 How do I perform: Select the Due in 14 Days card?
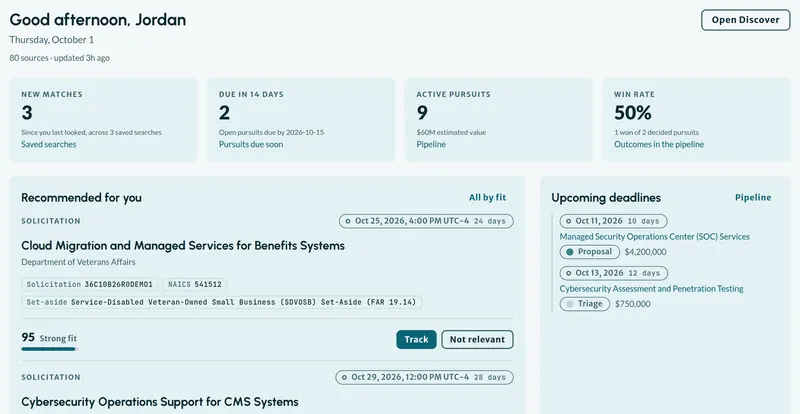301,120
